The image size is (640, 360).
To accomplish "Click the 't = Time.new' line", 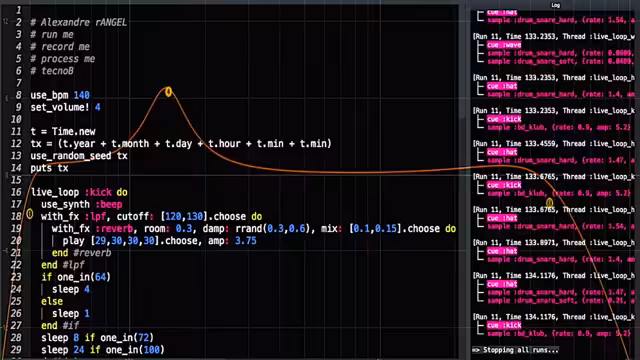I will 63,131.
